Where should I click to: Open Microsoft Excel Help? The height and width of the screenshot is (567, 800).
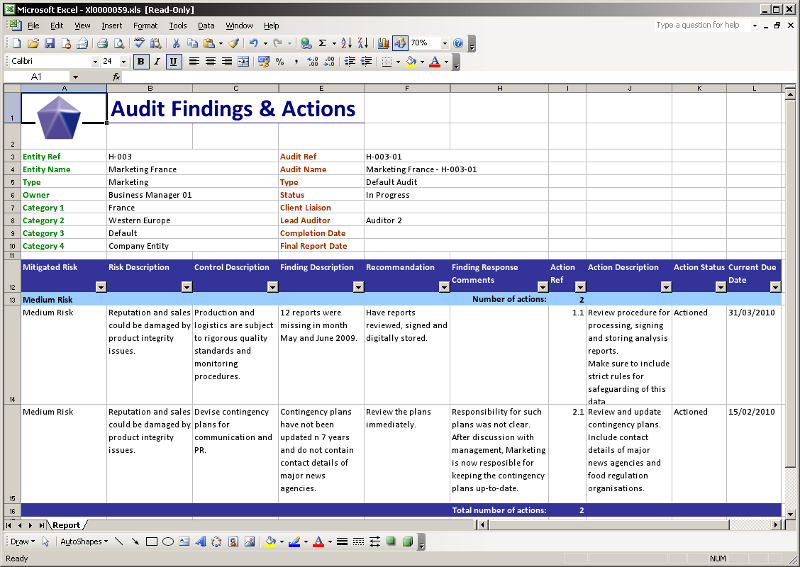tap(458, 43)
